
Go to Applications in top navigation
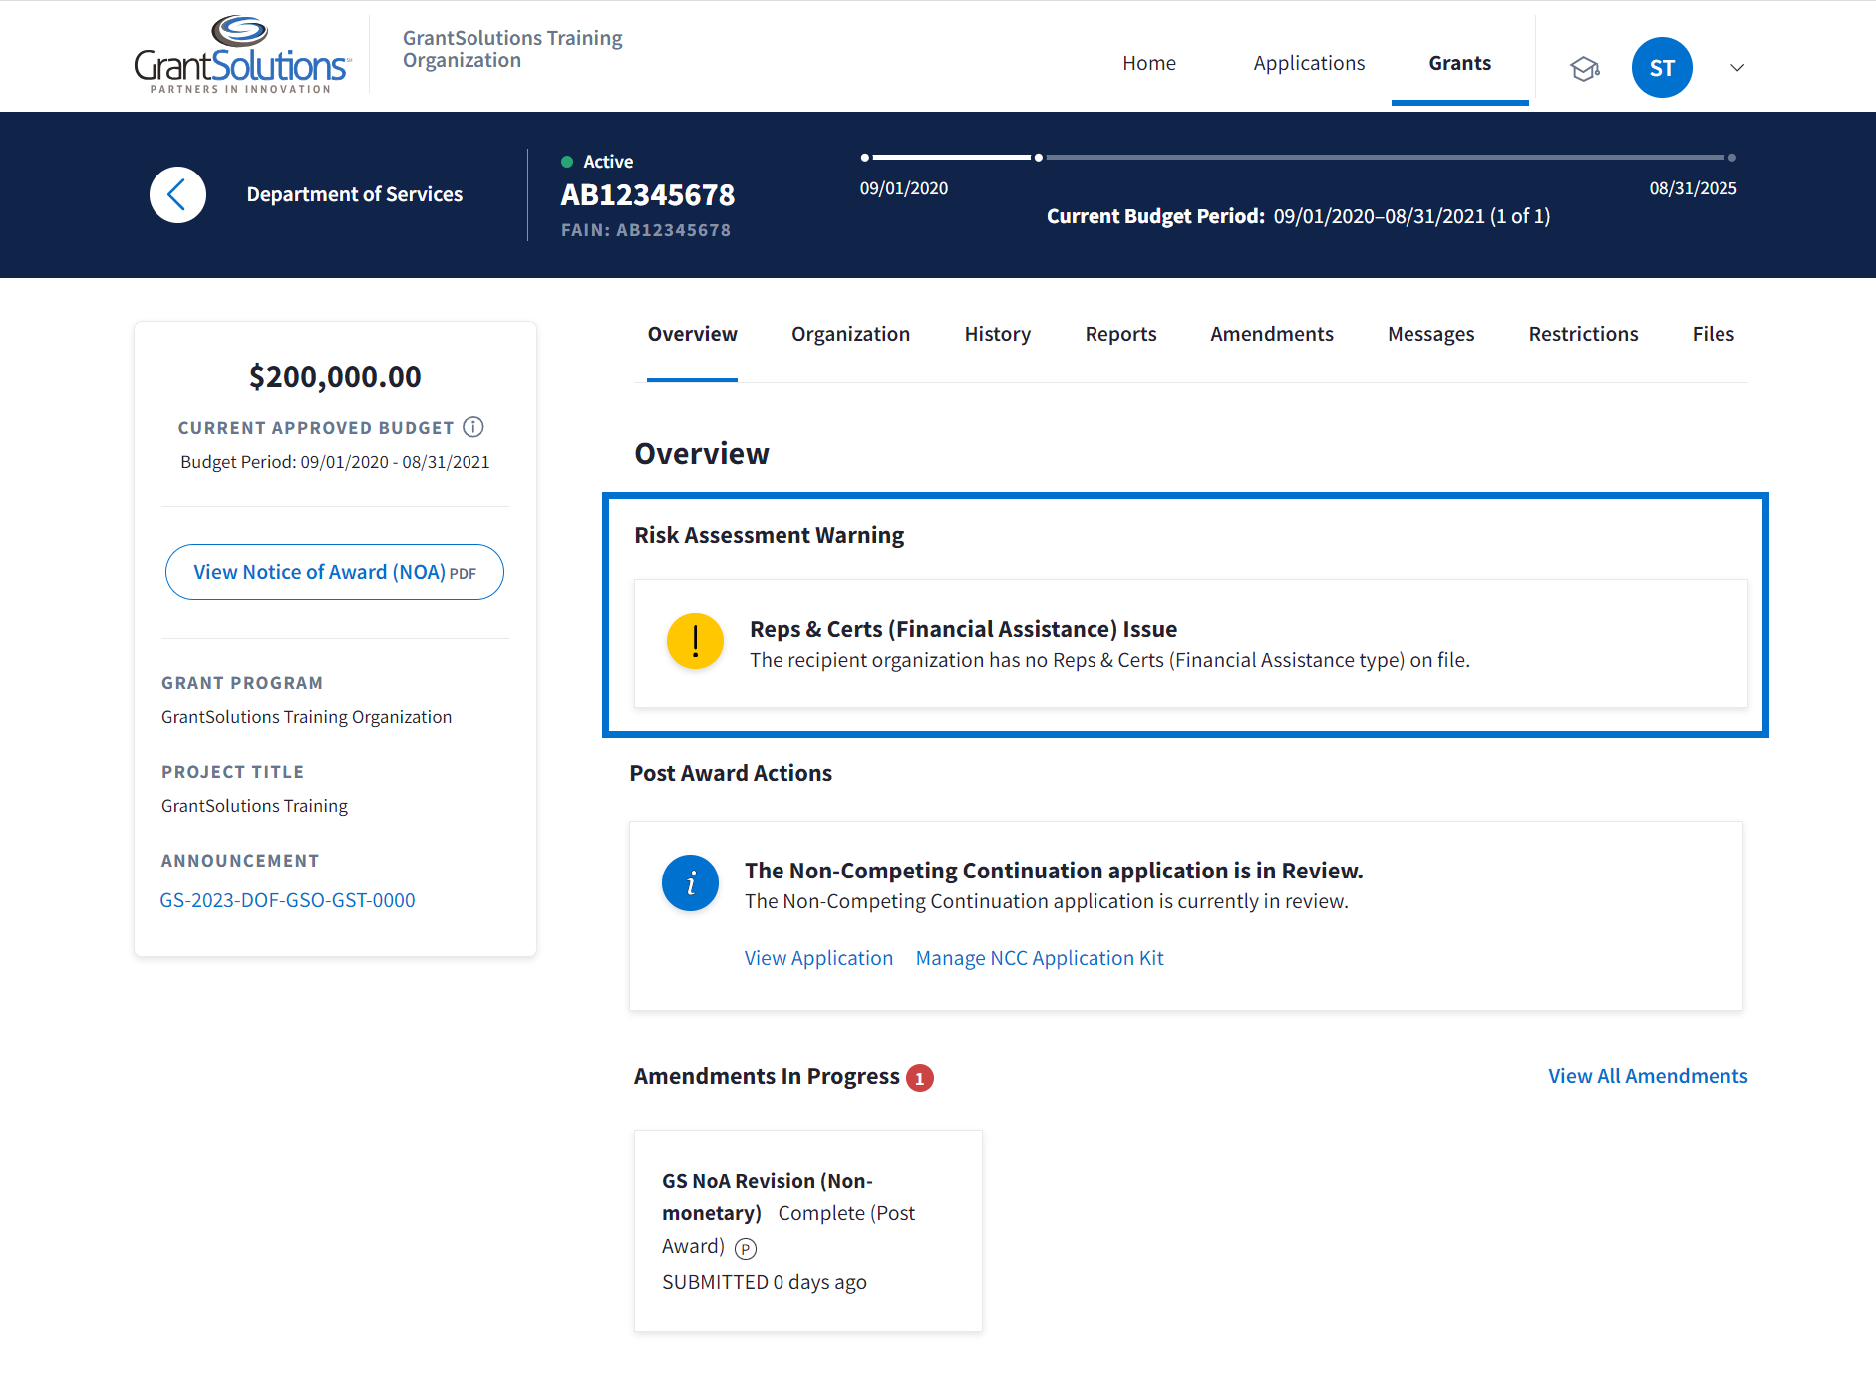(x=1309, y=63)
